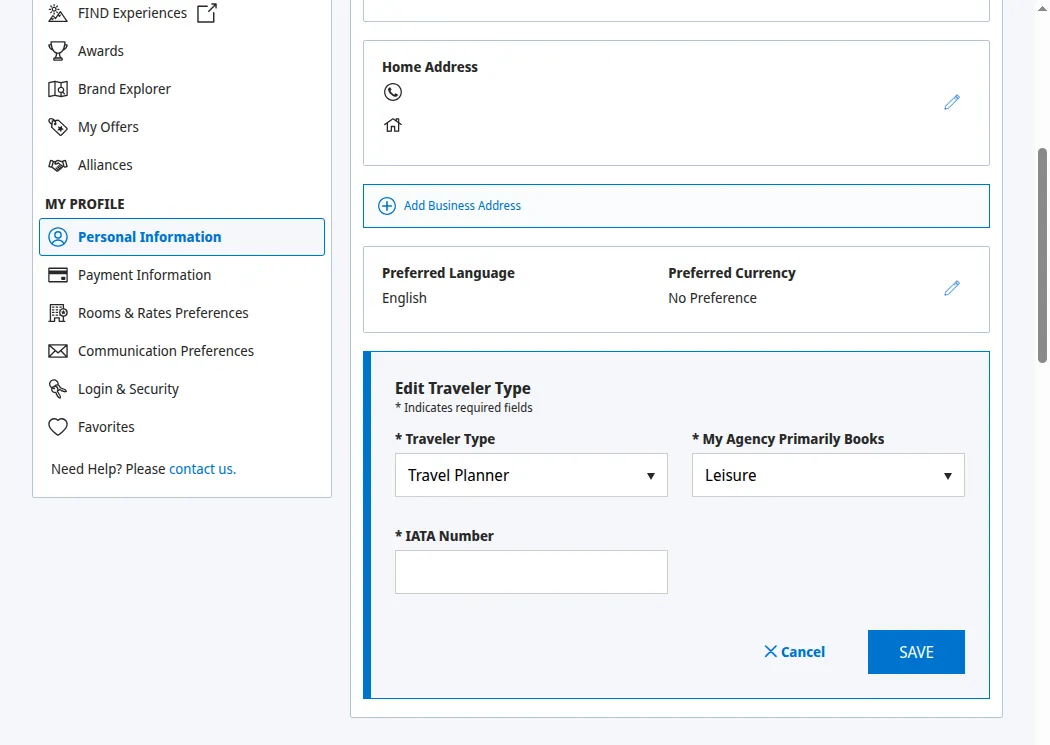The width and height of the screenshot is (1050, 745).
Task: Click the Login & Security key icon
Action: click(58, 389)
